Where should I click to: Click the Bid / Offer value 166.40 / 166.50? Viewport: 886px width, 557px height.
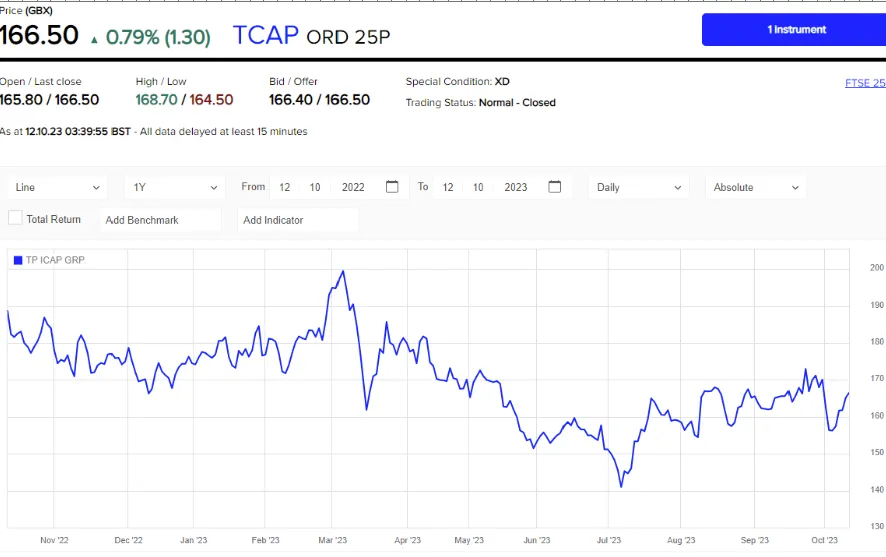(x=319, y=99)
